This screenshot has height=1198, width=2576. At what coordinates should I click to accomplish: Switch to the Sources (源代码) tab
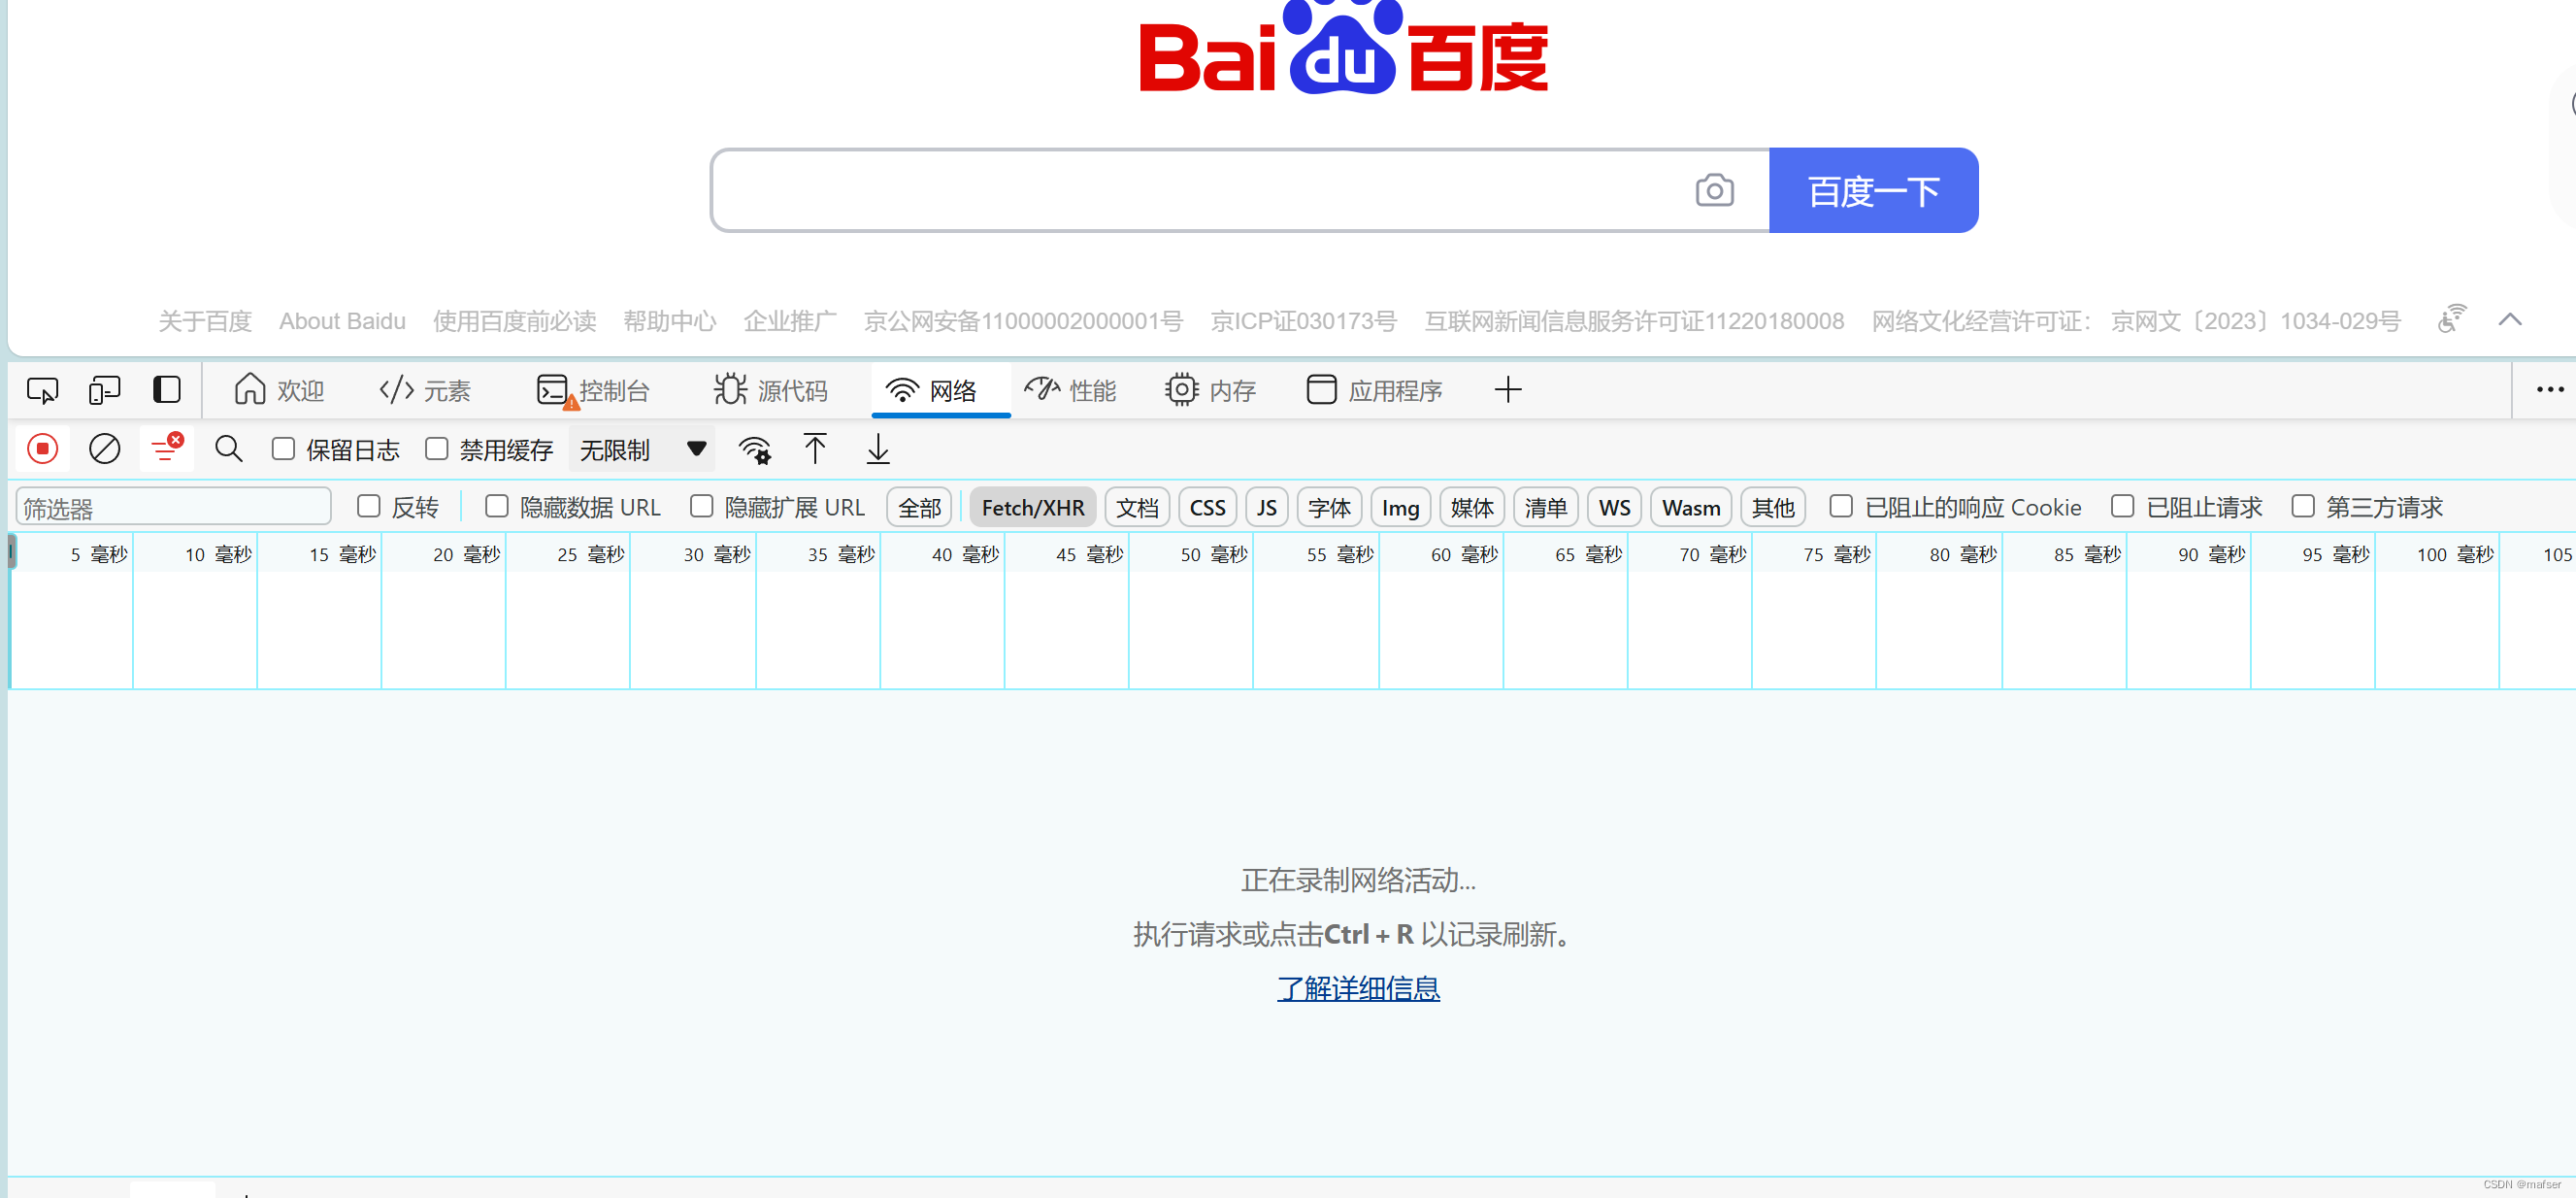tap(770, 390)
